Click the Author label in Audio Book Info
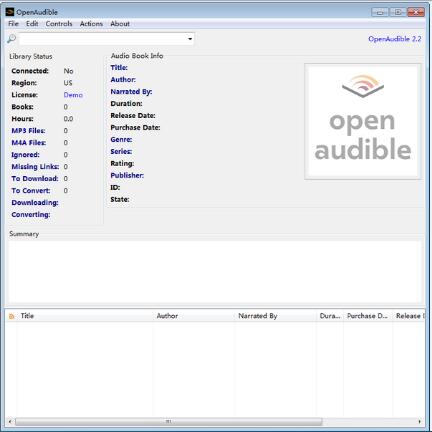The image size is (432, 432). [123, 80]
